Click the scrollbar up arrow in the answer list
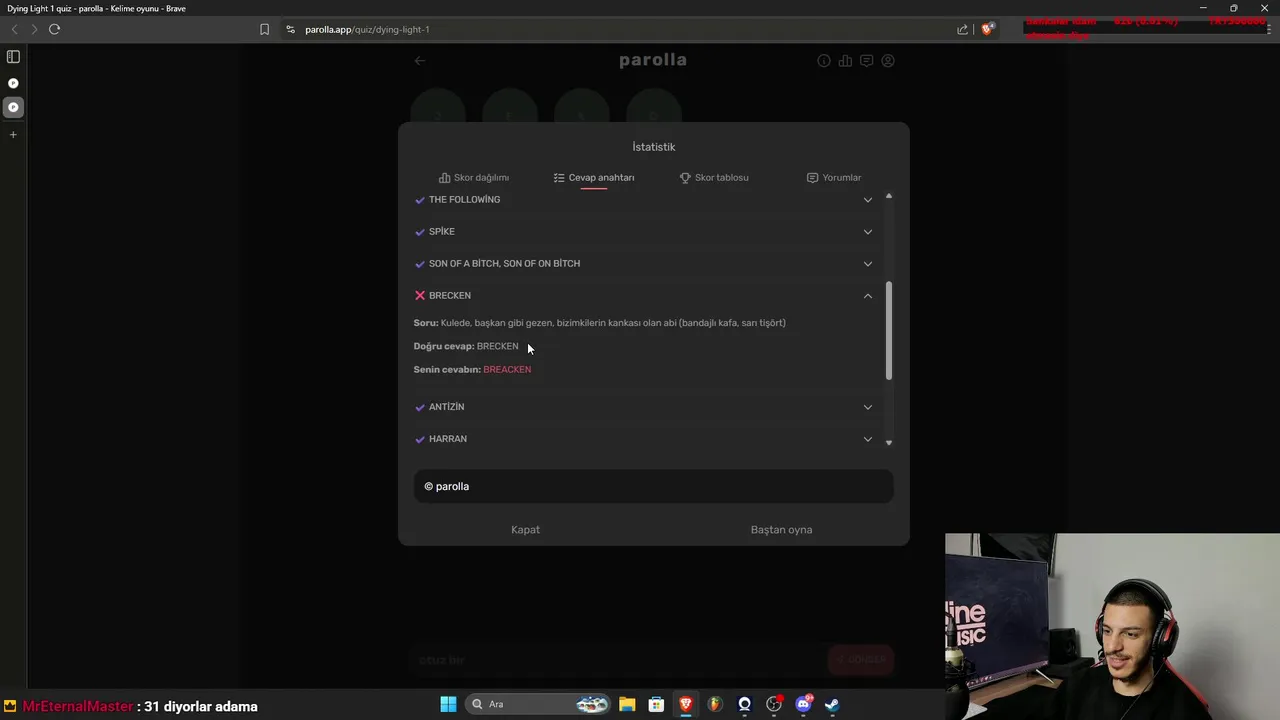Image resolution: width=1280 pixels, height=720 pixels. point(889,196)
